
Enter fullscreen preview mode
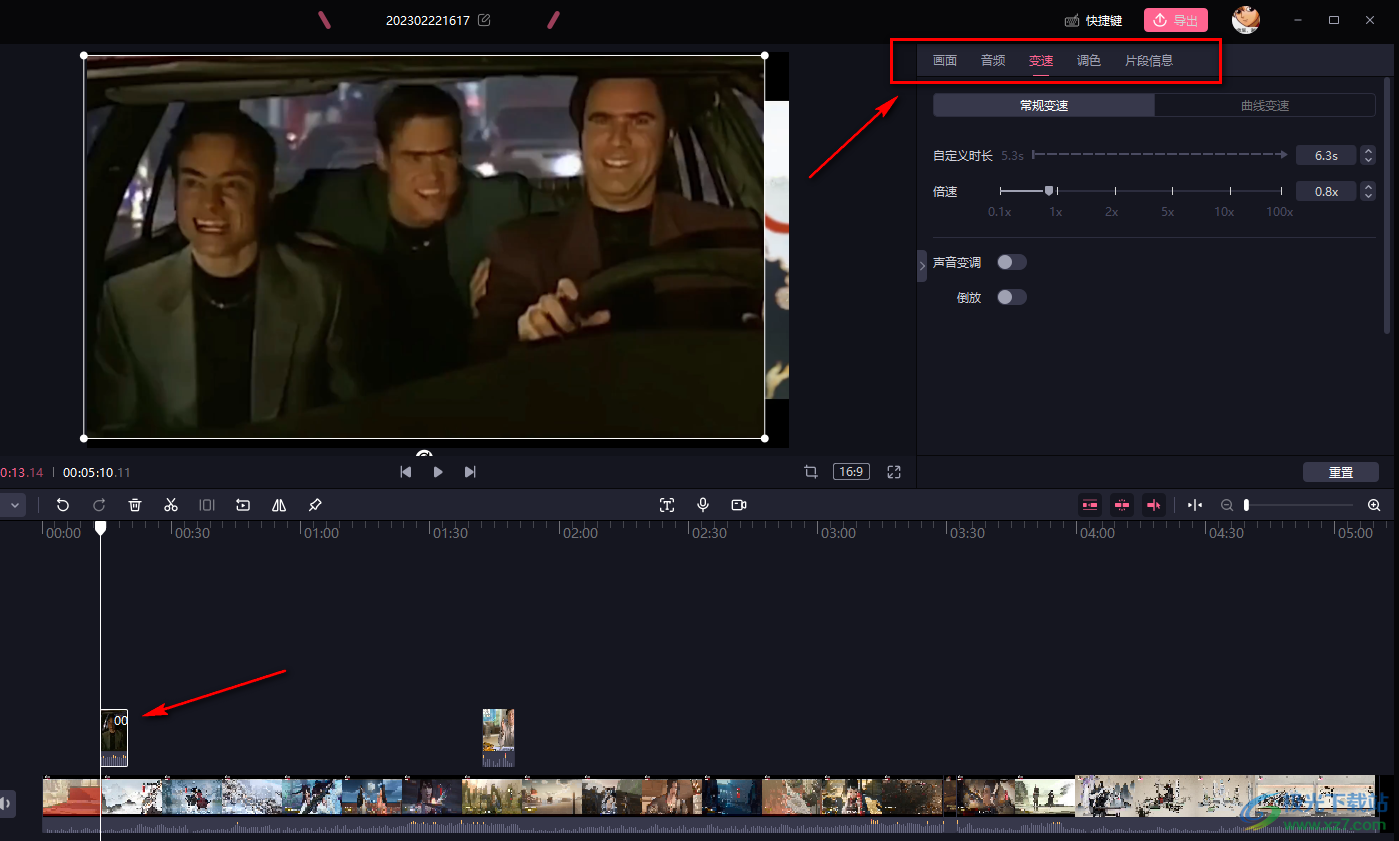894,472
